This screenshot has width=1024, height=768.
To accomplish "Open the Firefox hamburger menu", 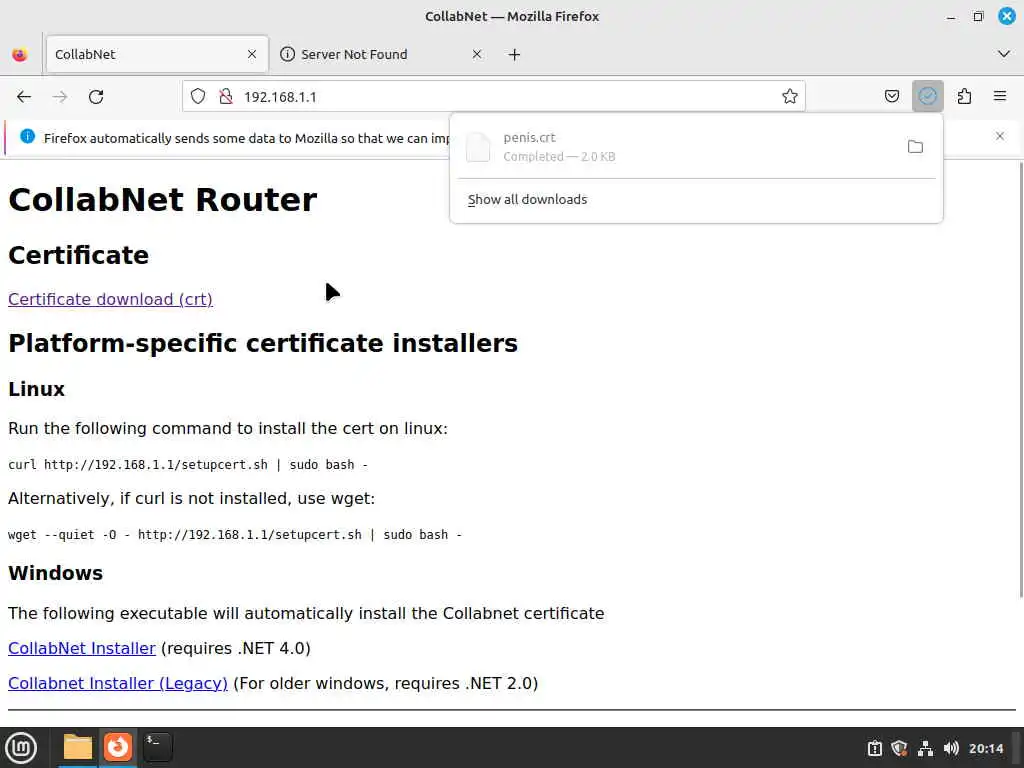I will [1000, 97].
